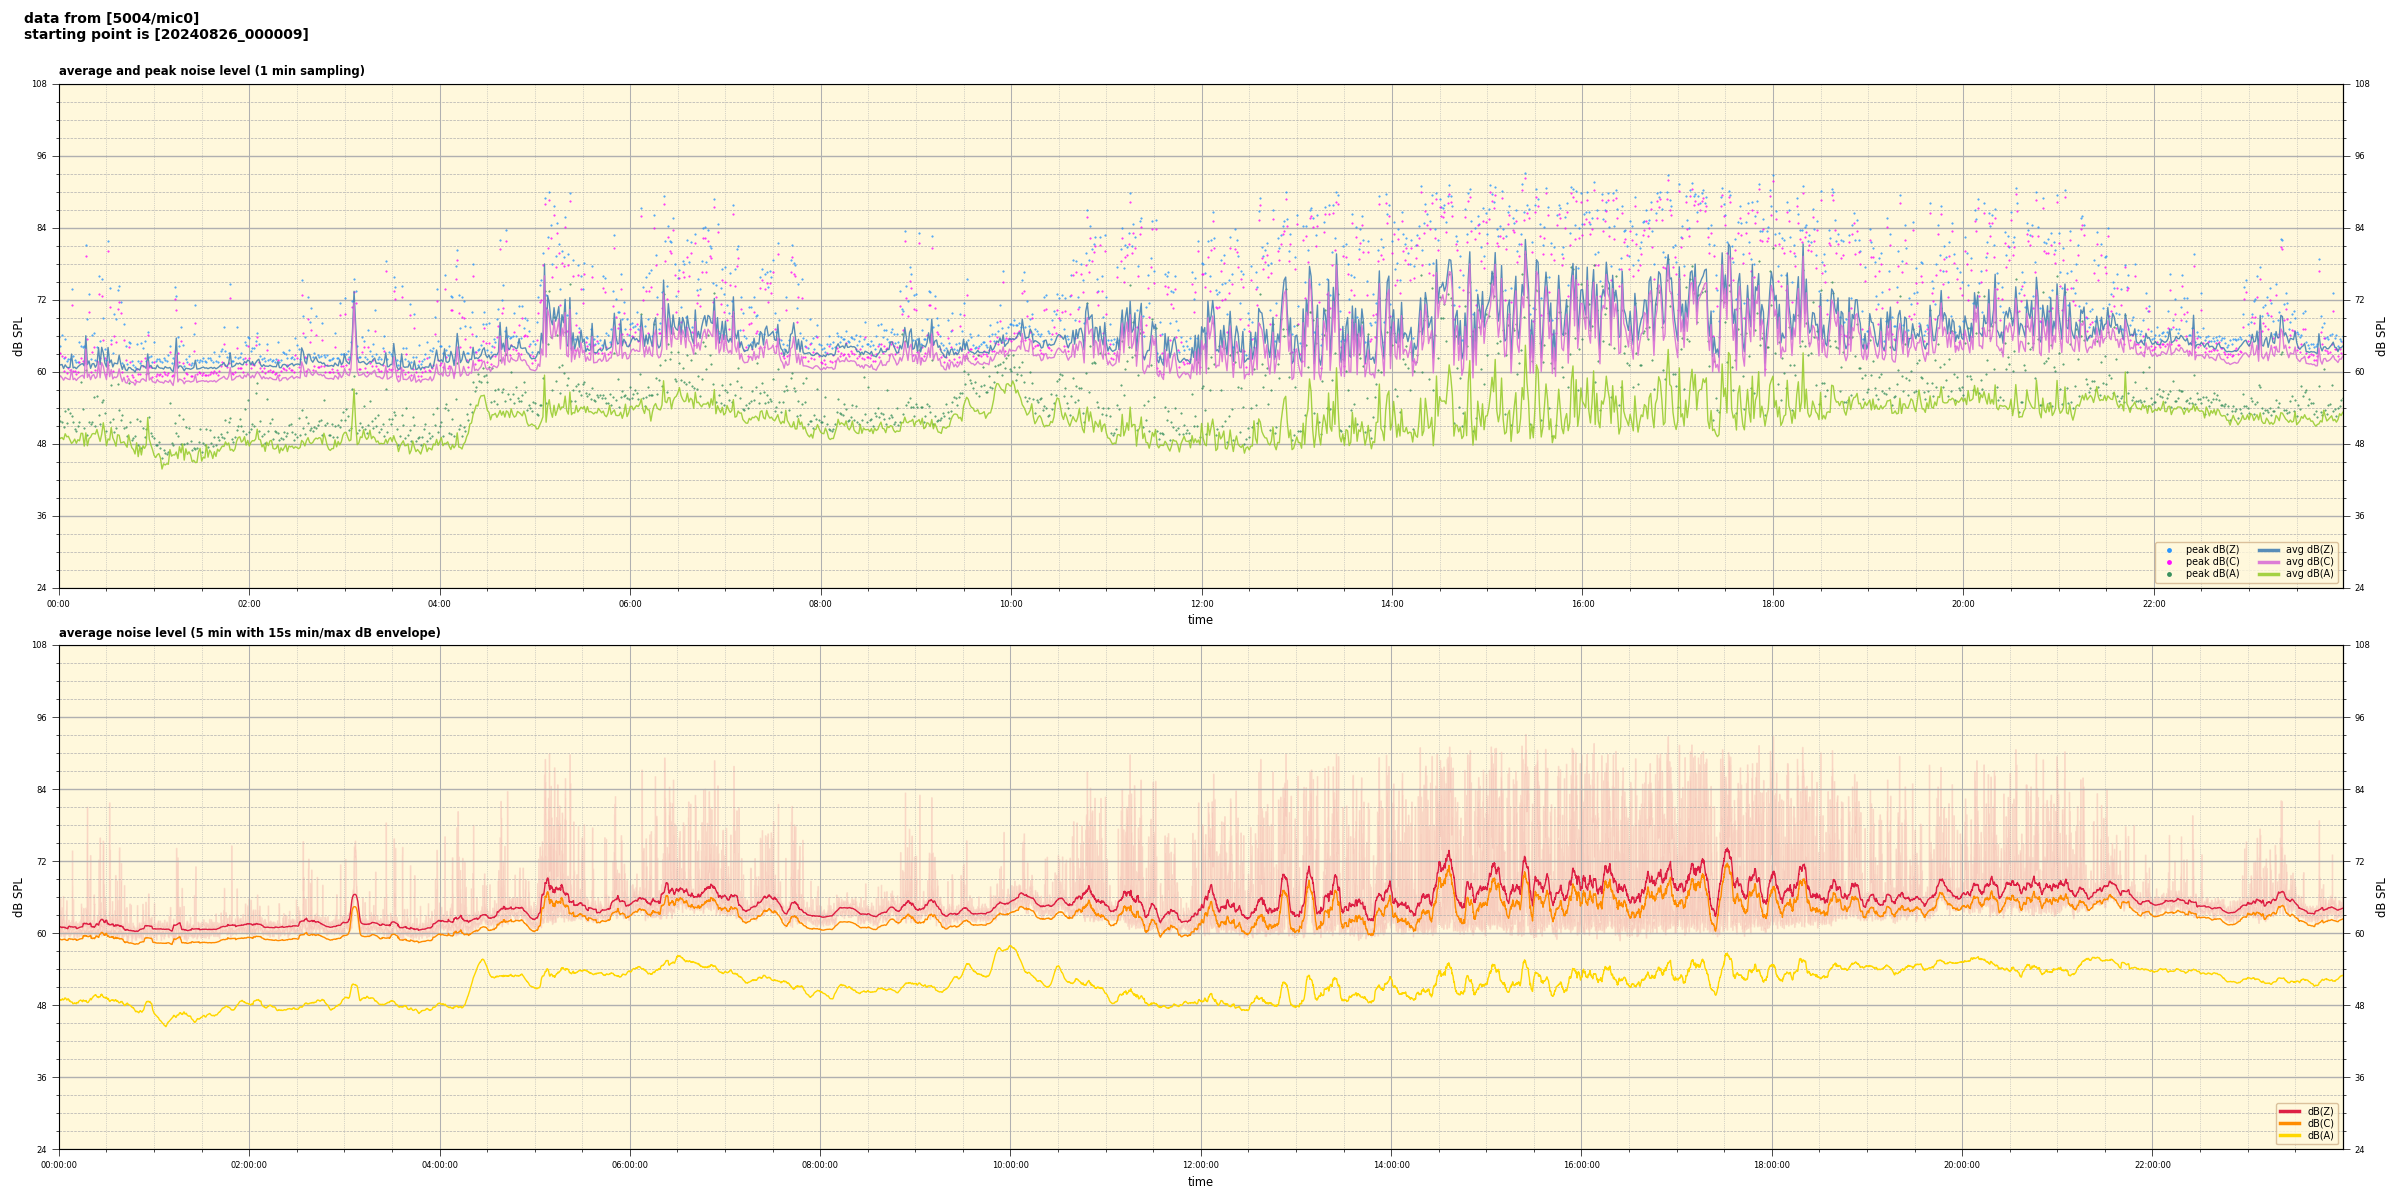The height and width of the screenshot is (1200, 2400).
Task: Click top chart's left 'dB SPL' axis label
Action: (x=18, y=336)
